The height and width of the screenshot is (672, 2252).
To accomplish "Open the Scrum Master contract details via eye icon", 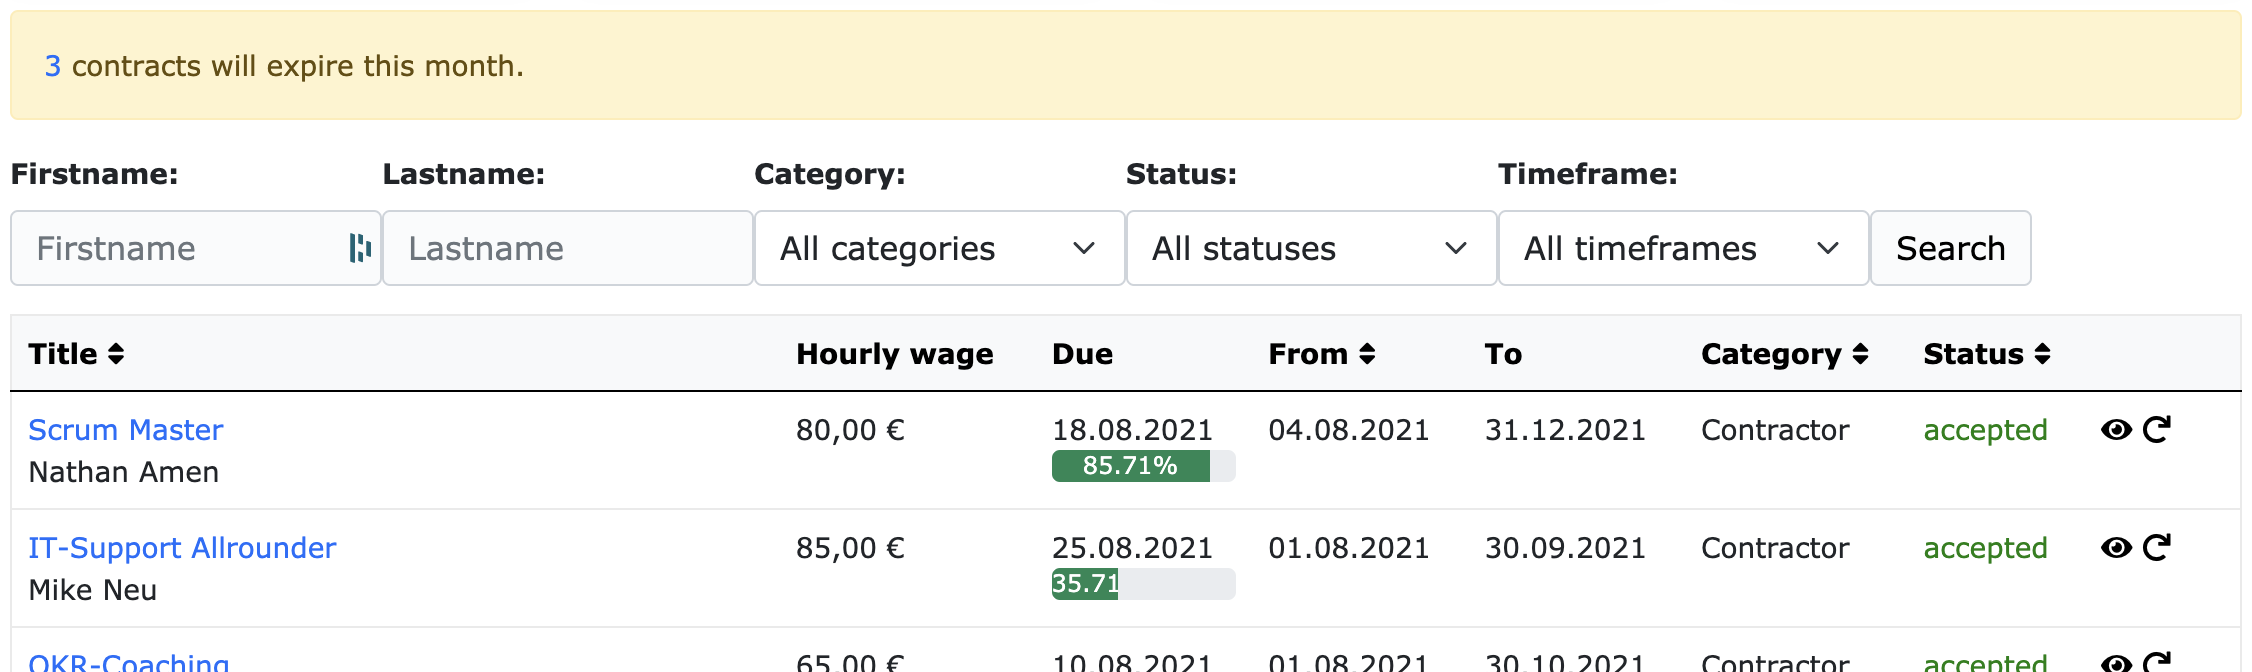I will pos(2118,429).
